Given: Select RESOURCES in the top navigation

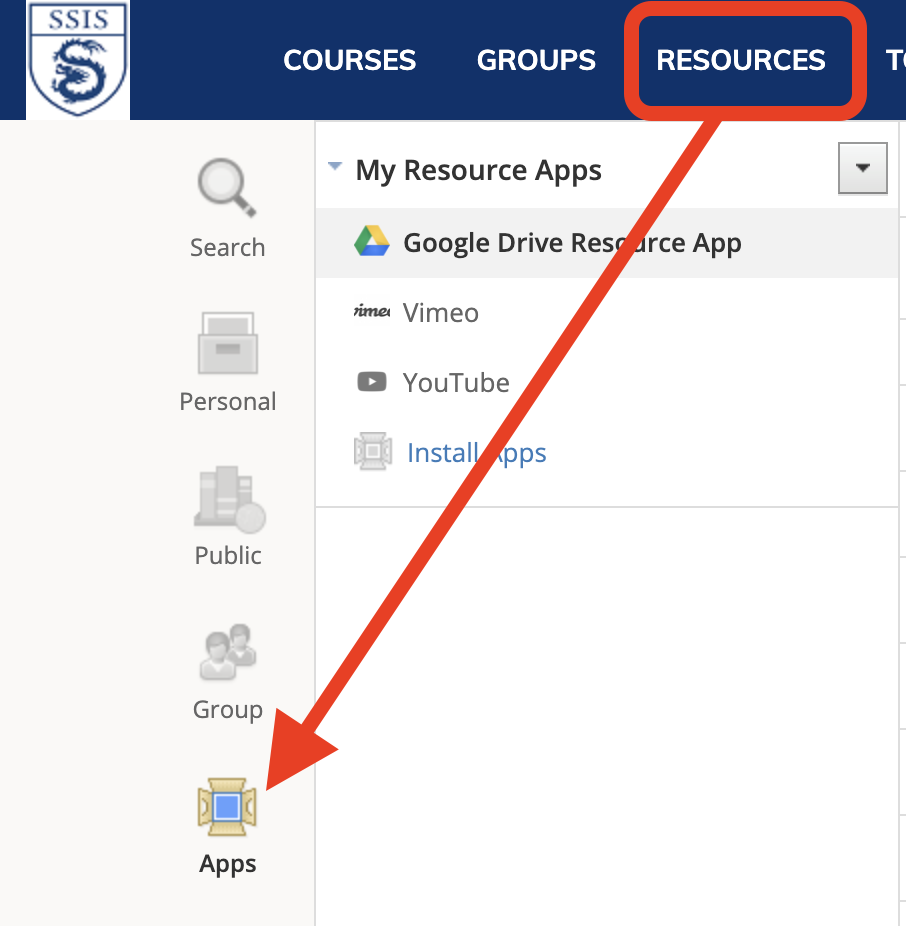Looking at the screenshot, I should (741, 60).
